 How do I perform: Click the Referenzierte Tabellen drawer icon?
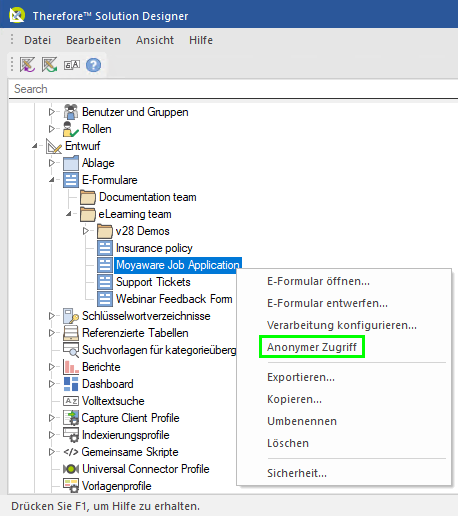click(x=71, y=333)
